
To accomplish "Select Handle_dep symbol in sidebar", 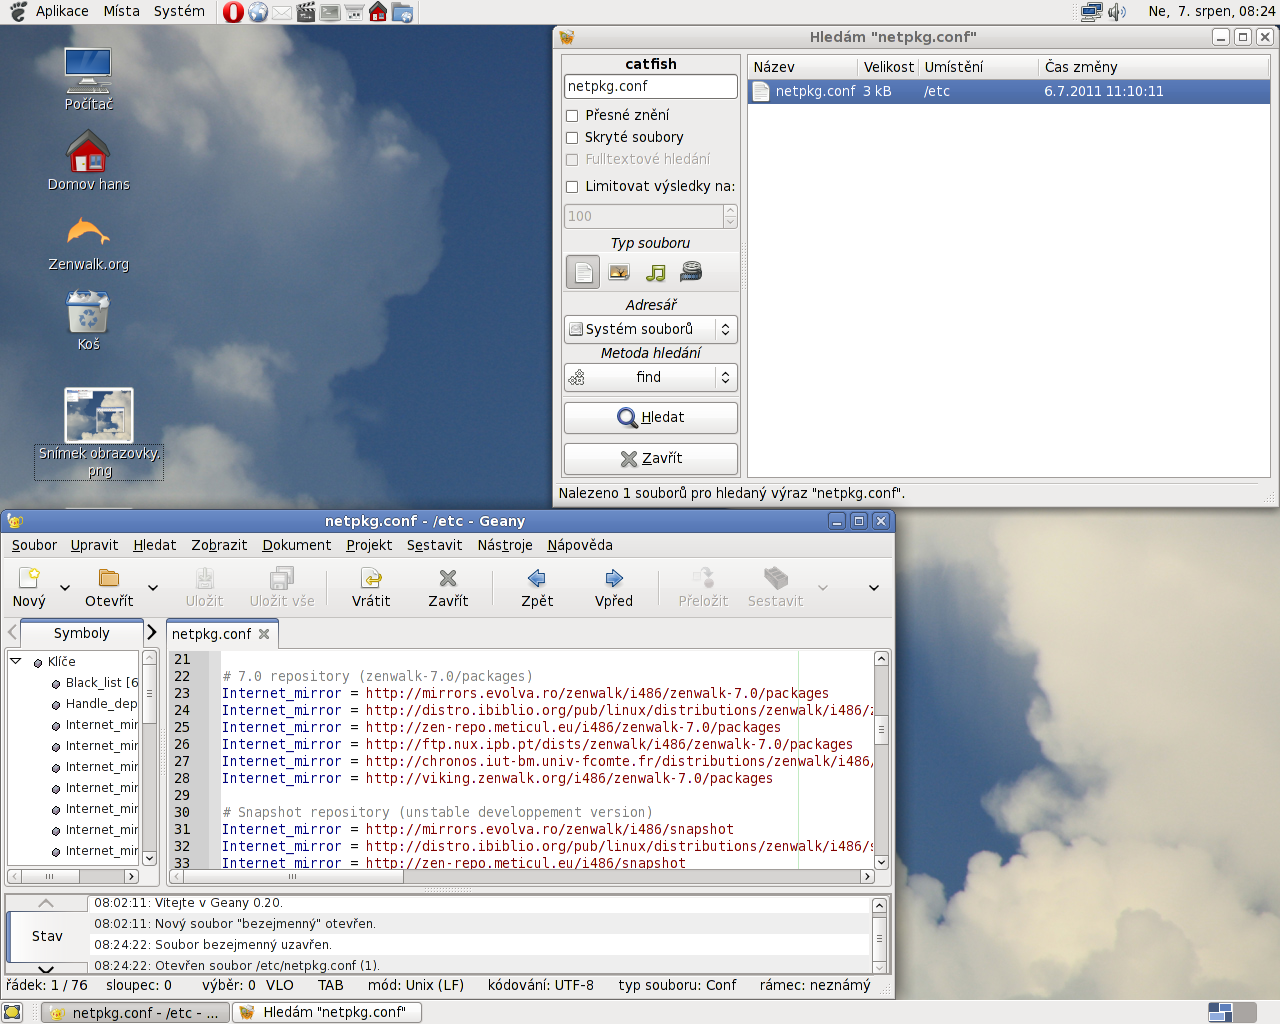I will click(x=101, y=704).
